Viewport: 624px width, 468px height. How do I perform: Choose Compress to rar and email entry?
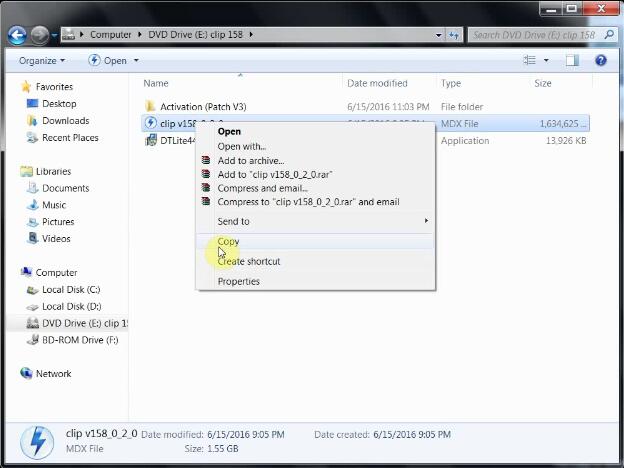[308, 202]
